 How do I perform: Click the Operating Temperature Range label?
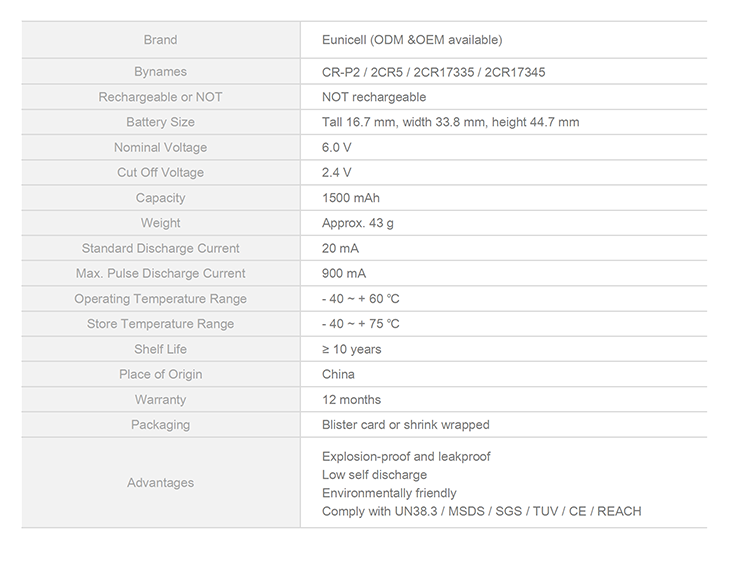point(161,298)
